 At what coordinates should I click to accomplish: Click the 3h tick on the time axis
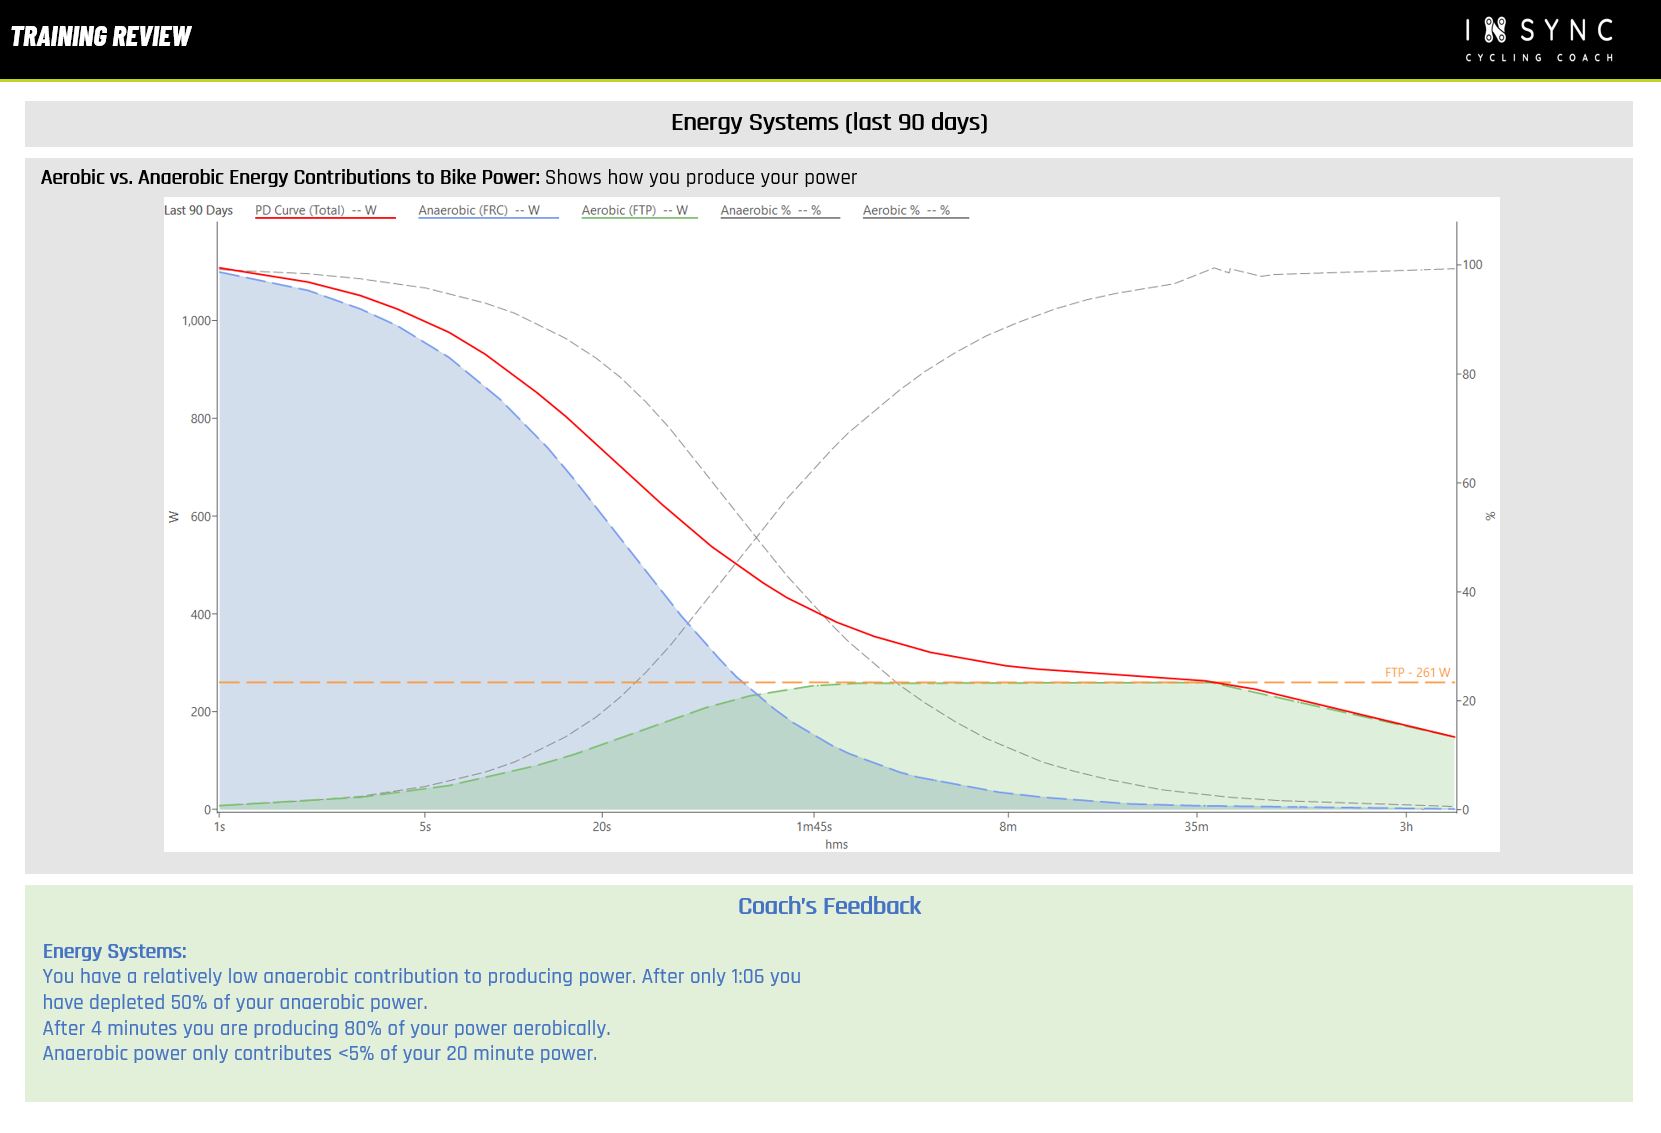pyautogui.click(x=1406, y=827)
